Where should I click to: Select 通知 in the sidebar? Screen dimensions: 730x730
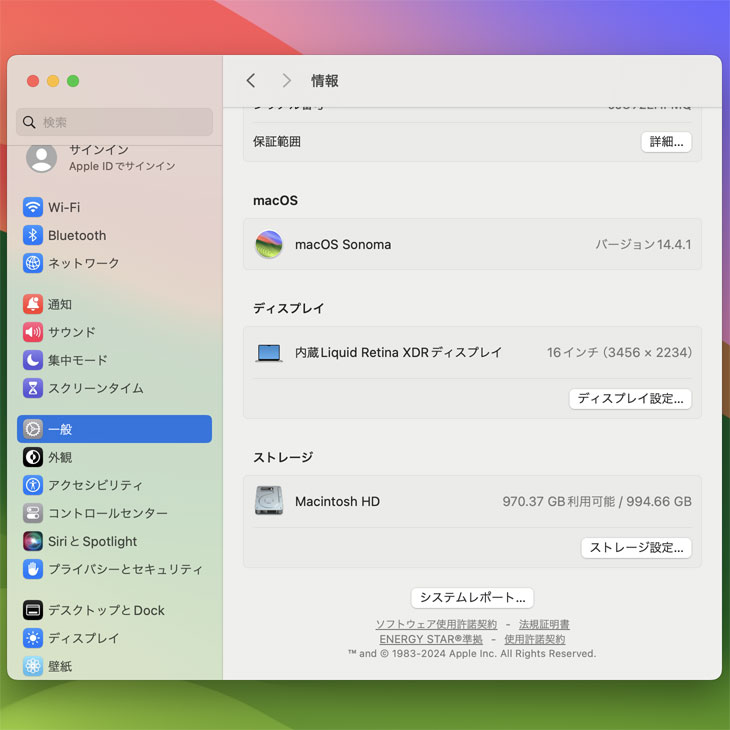pyautogui.click(x=115, y=304)
